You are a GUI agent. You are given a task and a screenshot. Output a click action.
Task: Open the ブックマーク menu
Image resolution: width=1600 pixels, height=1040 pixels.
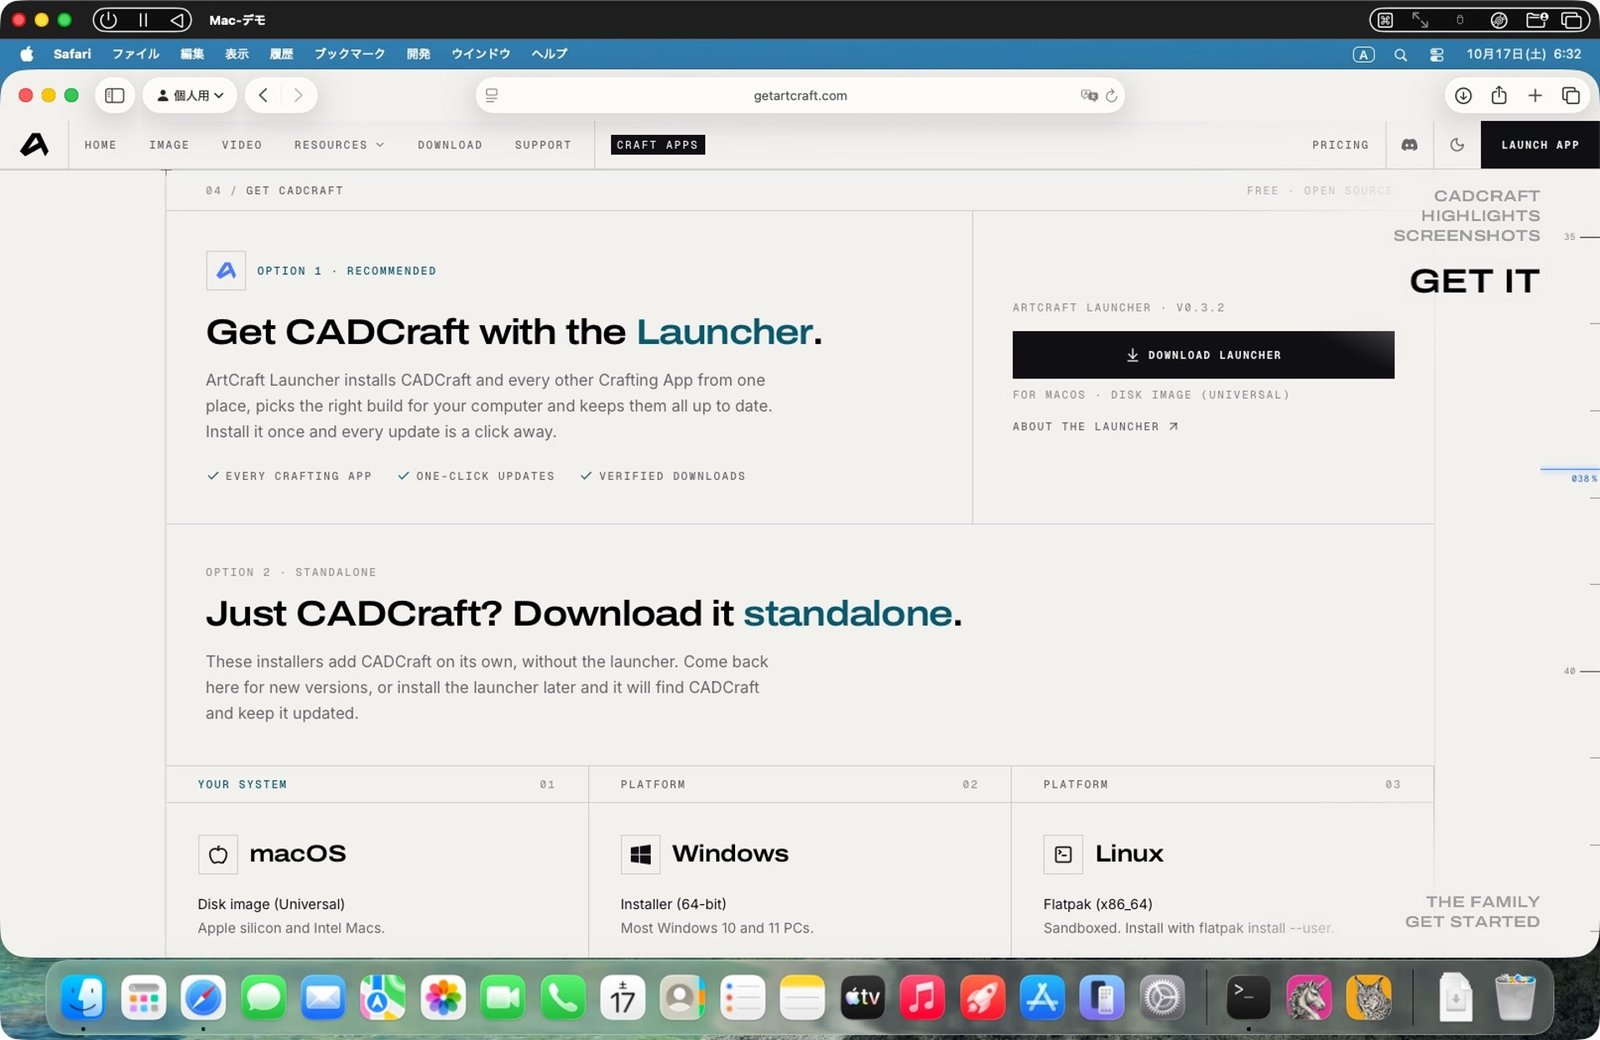point(350,54)
